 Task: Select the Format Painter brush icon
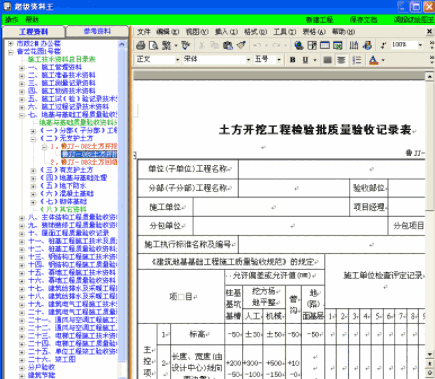(241, 45)
